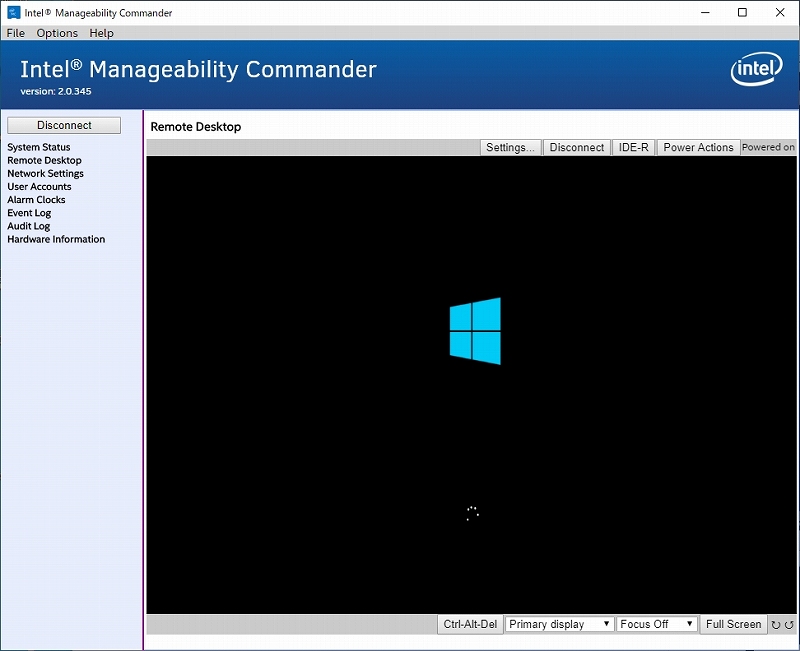Viewport: 800px width, 651px height.
Task: Click the IDE-R button
Action: click(x=633, y=147)
